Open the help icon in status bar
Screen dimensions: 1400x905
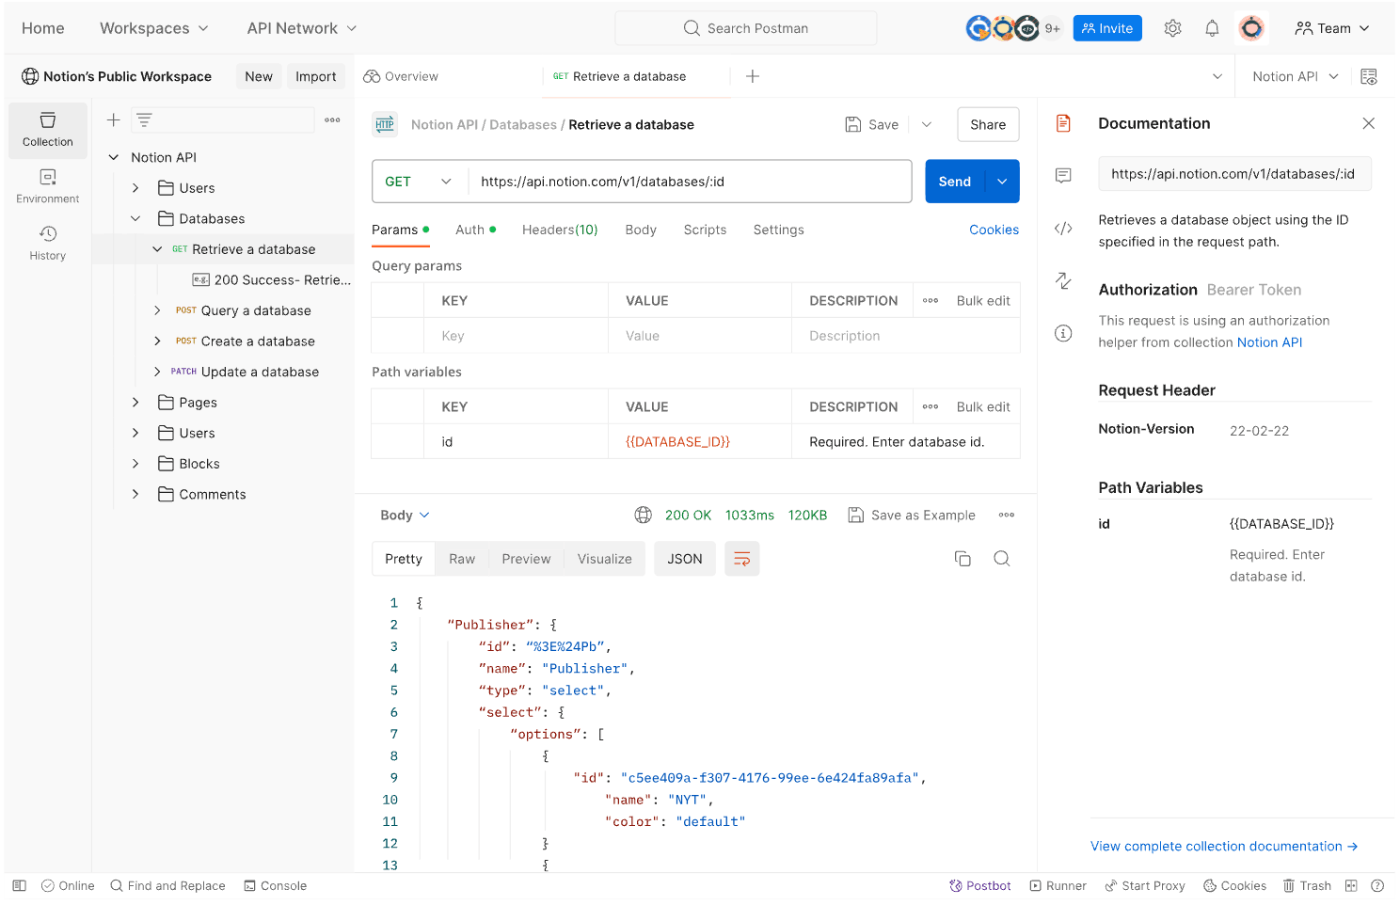point(1377,886)
